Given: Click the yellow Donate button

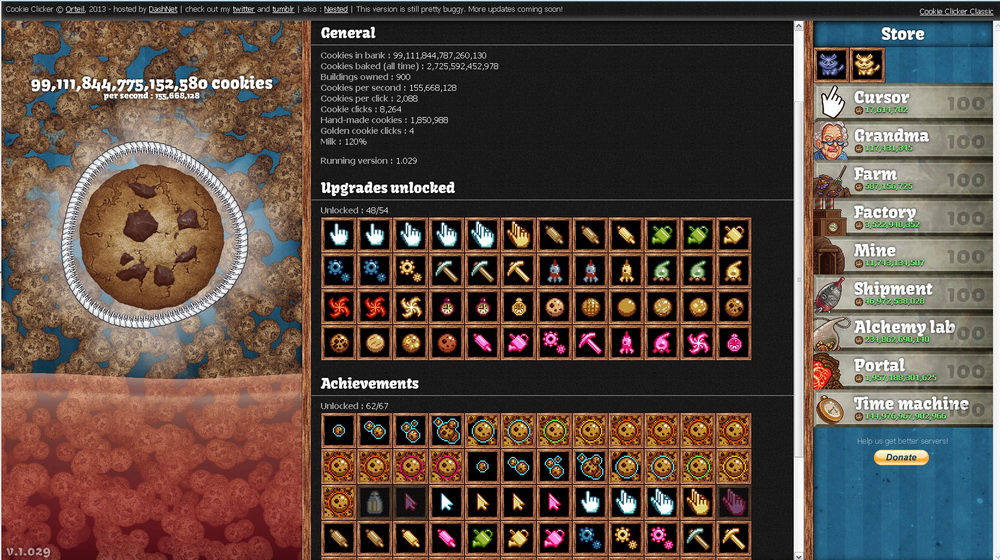Looking at the screenshot, I should click(x=901, y=457).
